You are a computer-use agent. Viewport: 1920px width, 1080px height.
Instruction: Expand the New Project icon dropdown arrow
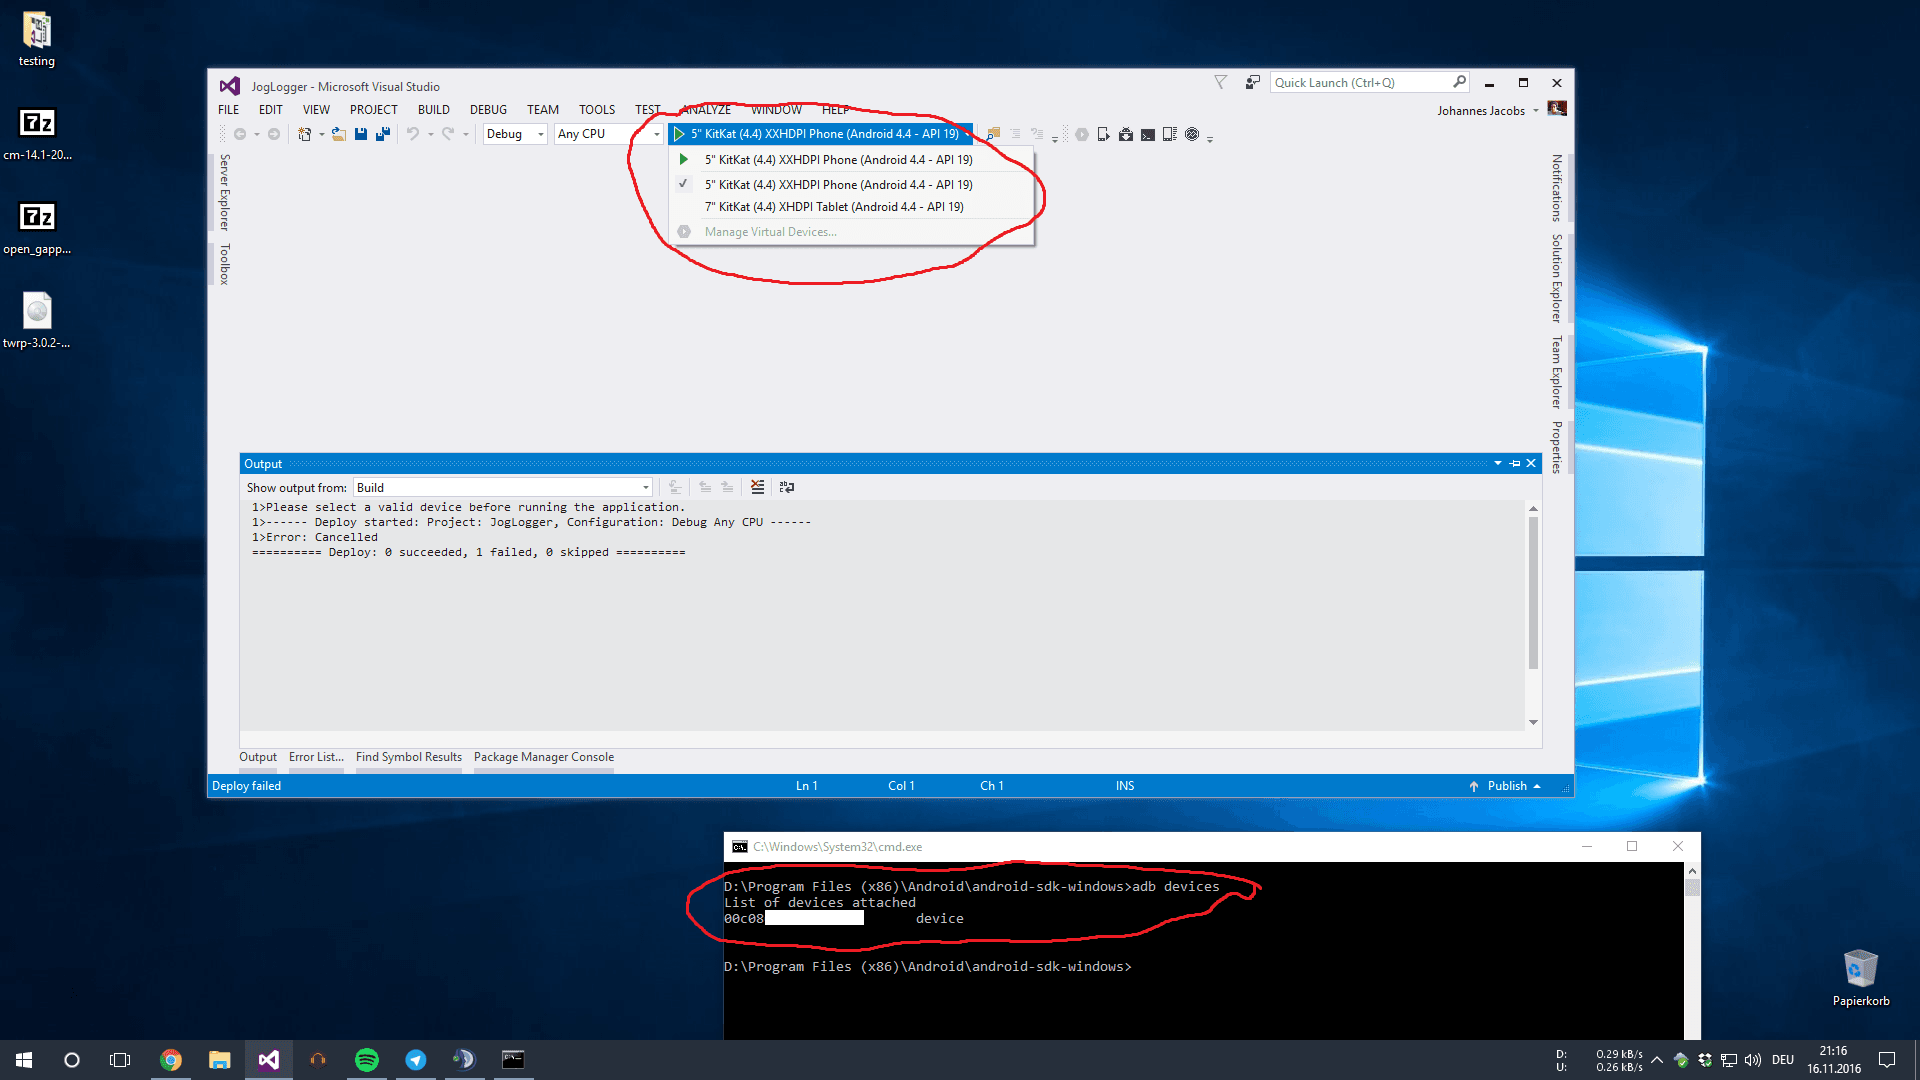[321, 134]
